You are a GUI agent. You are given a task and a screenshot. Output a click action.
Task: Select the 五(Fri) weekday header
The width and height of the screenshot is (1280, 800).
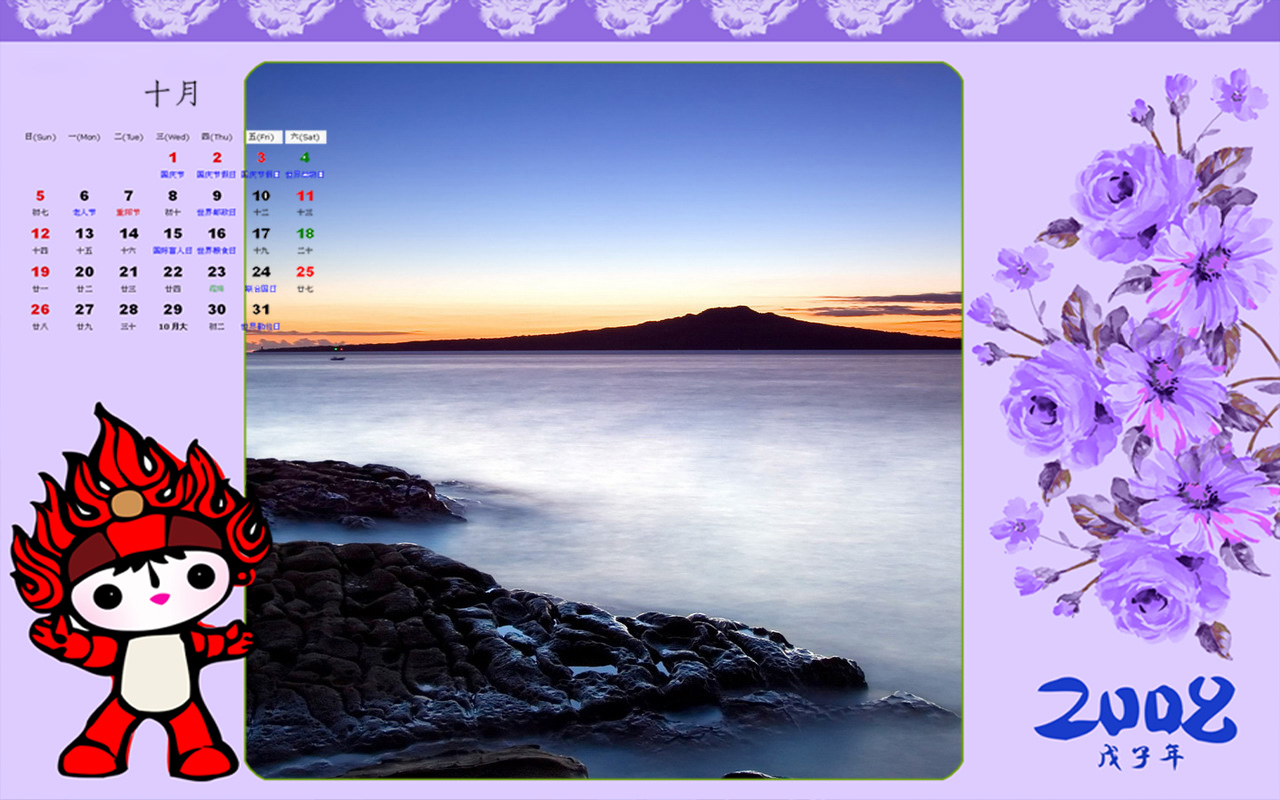[263, 137]
